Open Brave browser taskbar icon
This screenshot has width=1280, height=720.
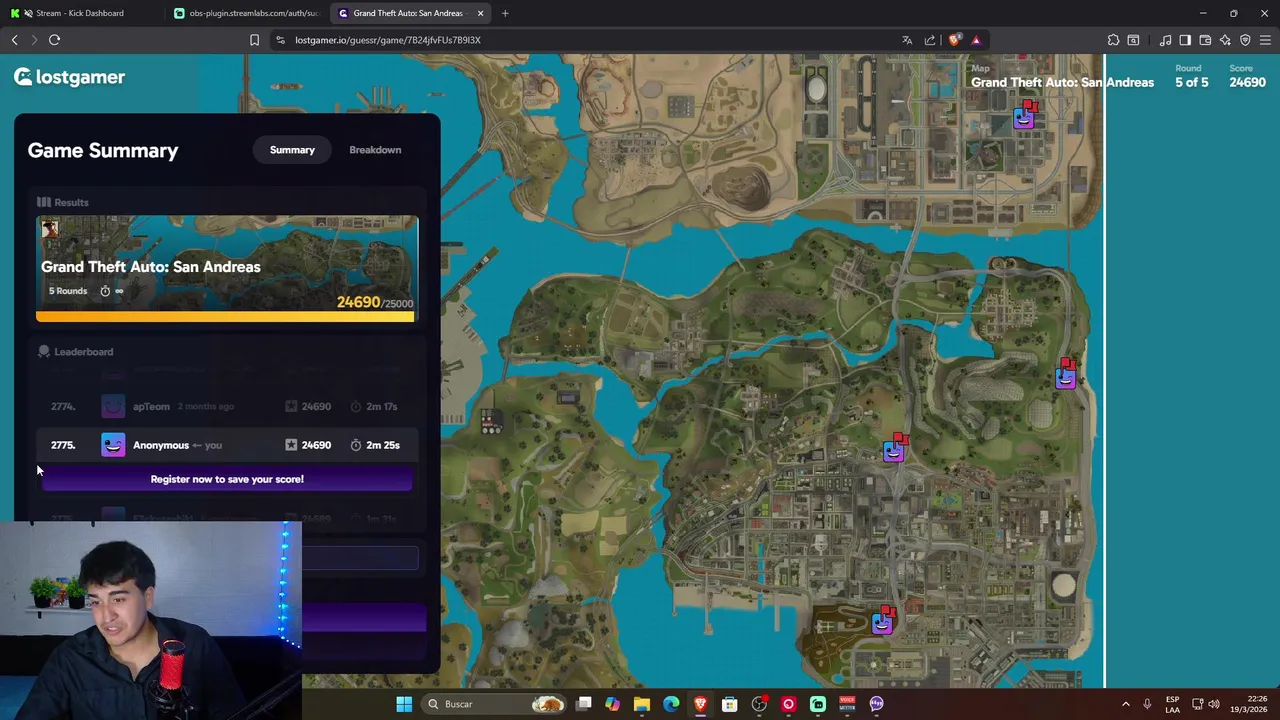[x=700, y=704]
